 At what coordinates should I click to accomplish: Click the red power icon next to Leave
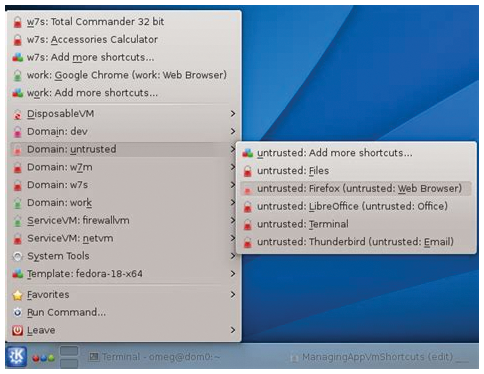coord(17,330)
